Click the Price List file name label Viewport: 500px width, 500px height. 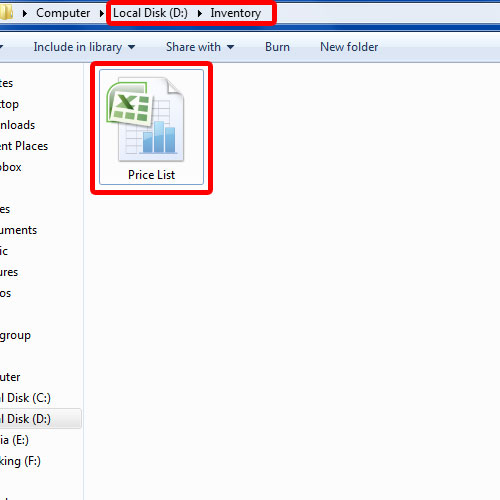[151, 175]
